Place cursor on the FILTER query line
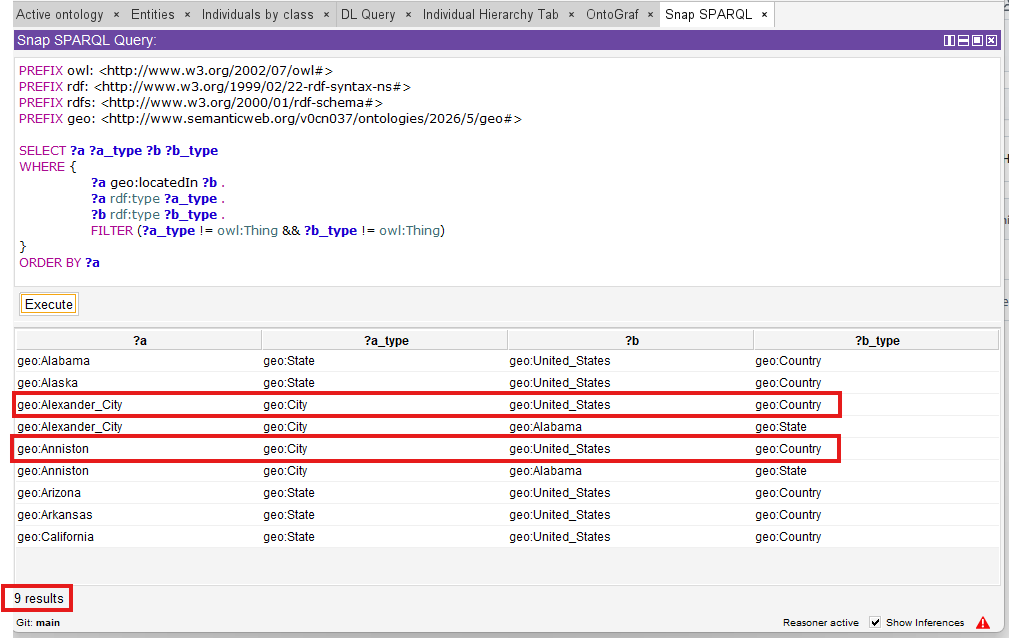Viewport: 1009px width, 638px height. pos(268,230)
